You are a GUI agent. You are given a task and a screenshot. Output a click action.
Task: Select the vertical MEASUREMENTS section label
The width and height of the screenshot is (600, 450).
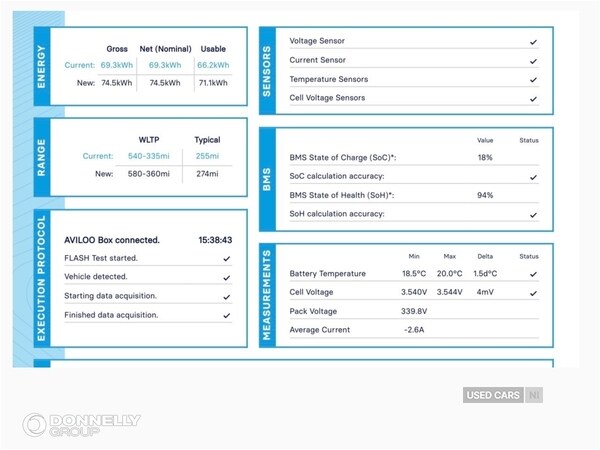(x=267, y=297)
